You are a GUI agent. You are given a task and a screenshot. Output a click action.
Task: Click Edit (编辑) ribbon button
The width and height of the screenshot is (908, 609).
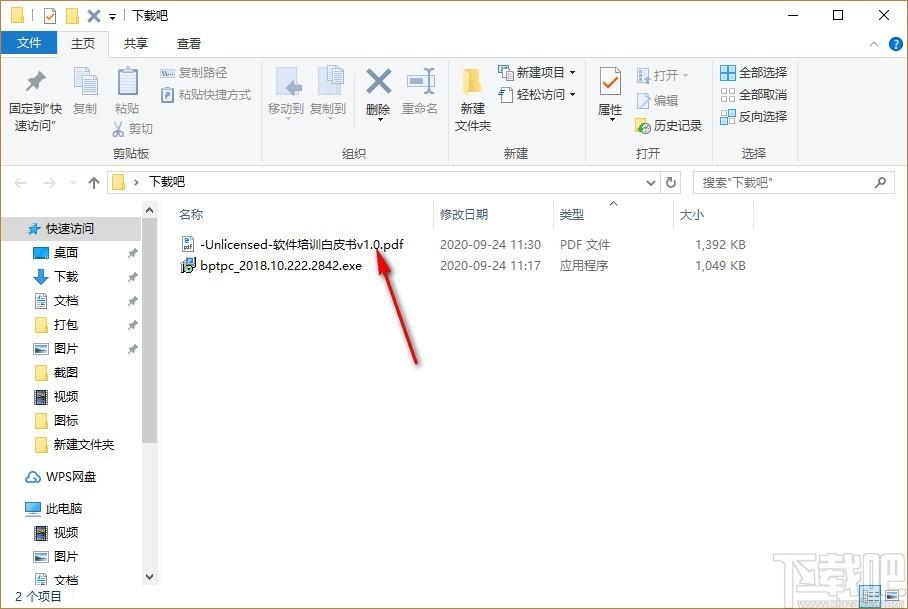[x=657, y=101]
